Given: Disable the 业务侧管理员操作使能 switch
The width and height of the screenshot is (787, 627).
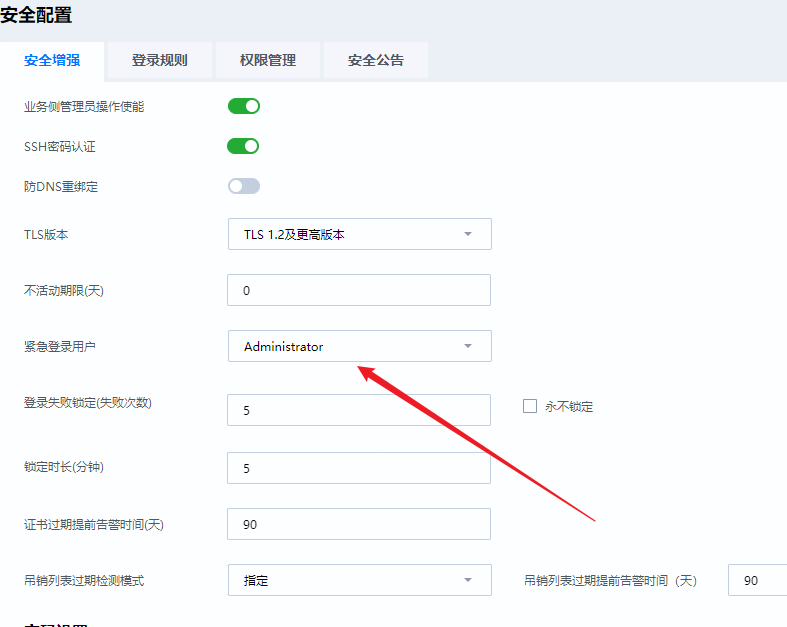Looking at the screenshot, I should tap(243, 106).
